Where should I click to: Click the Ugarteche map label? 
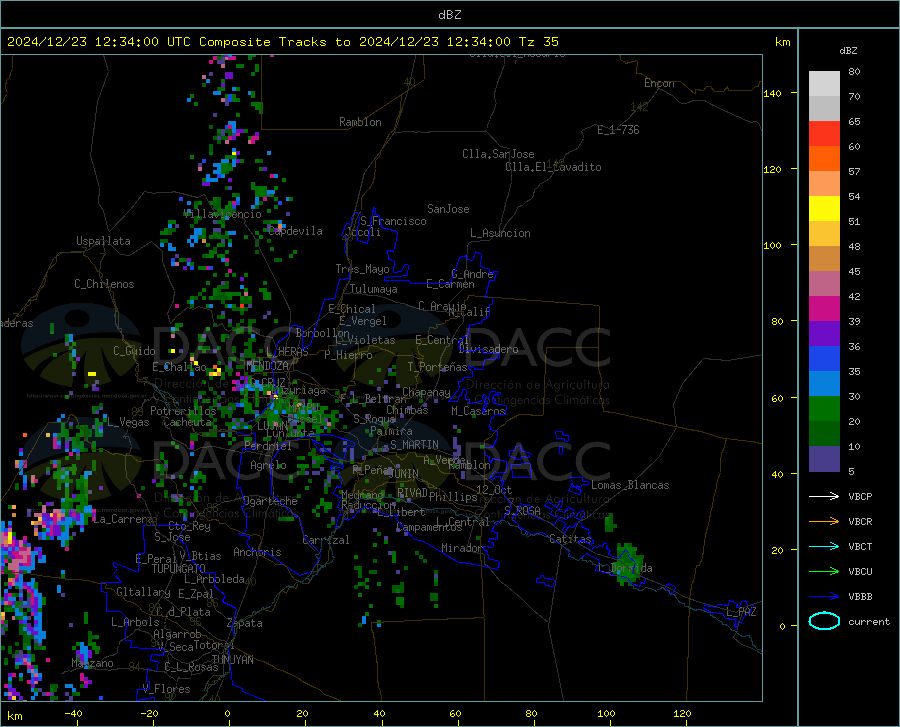pyautogui.click(x=270, y=501)
